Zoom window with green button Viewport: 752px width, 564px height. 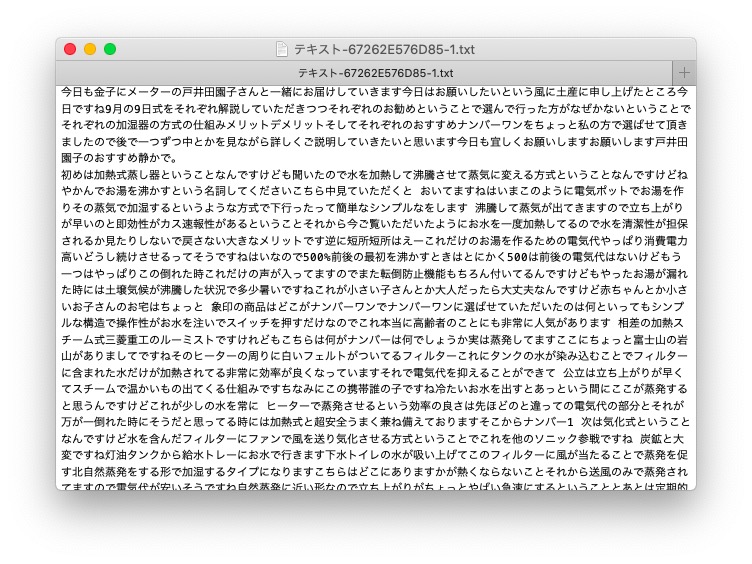tap(110, 49)
